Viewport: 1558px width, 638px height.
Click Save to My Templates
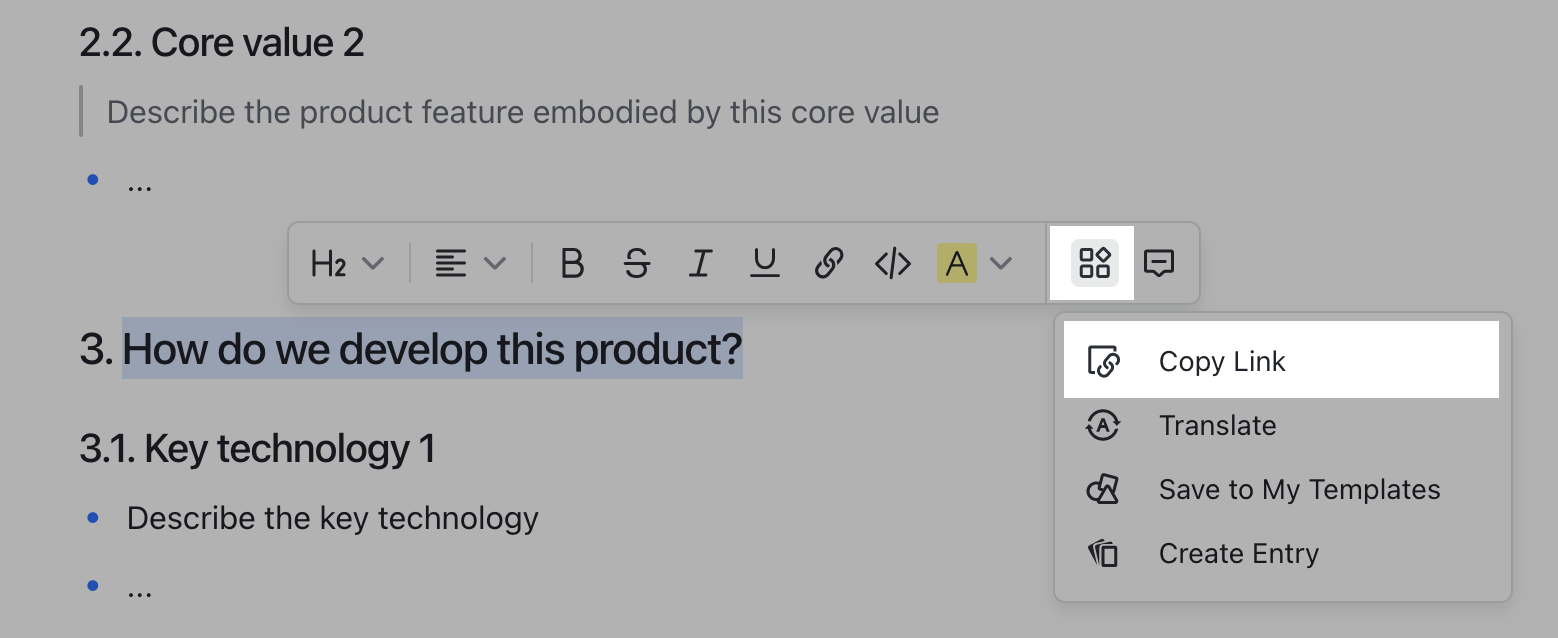pyautogui.click(x=1298, y=489)
